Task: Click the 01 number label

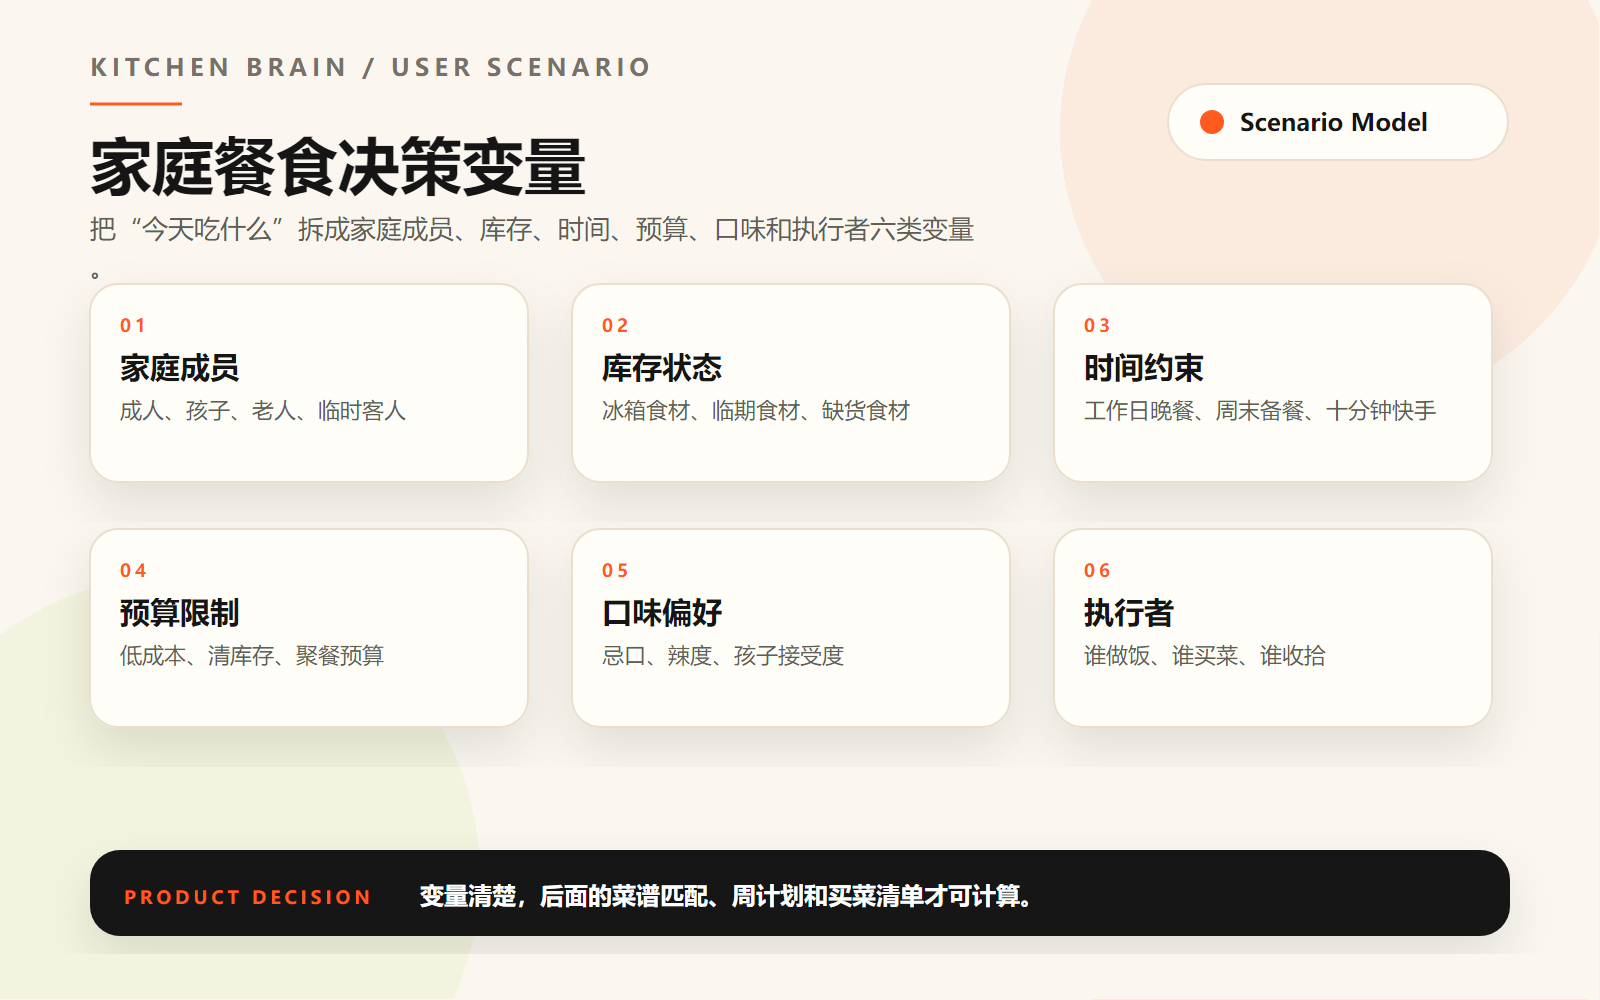Action: (133, 326)
